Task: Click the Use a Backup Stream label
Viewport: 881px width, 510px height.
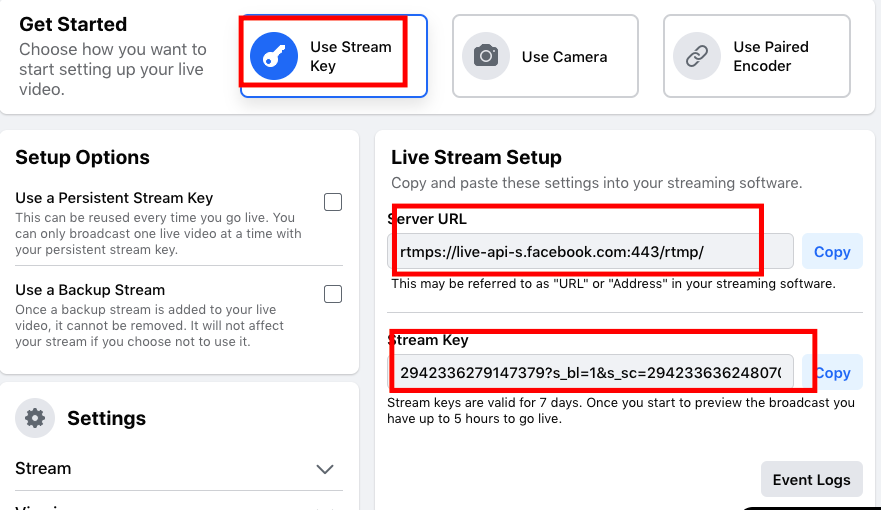Action: click(90, 290)
